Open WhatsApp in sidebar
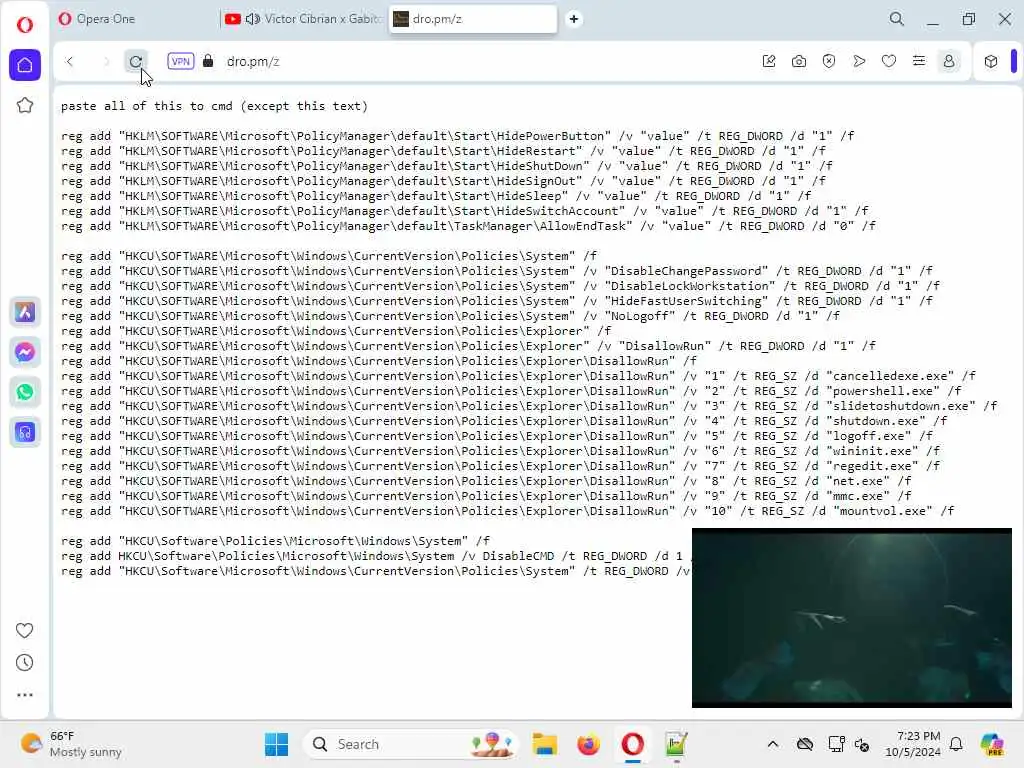The image size is (1024, 768). 25,392
